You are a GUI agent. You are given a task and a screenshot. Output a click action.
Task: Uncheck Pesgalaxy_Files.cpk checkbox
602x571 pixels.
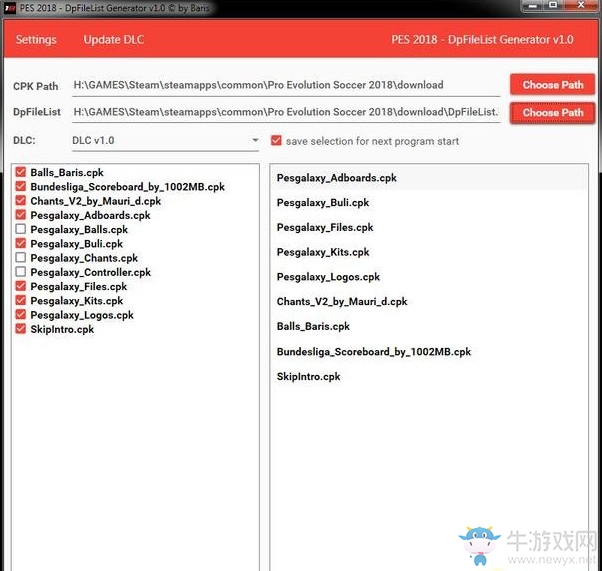pos(21,286)
